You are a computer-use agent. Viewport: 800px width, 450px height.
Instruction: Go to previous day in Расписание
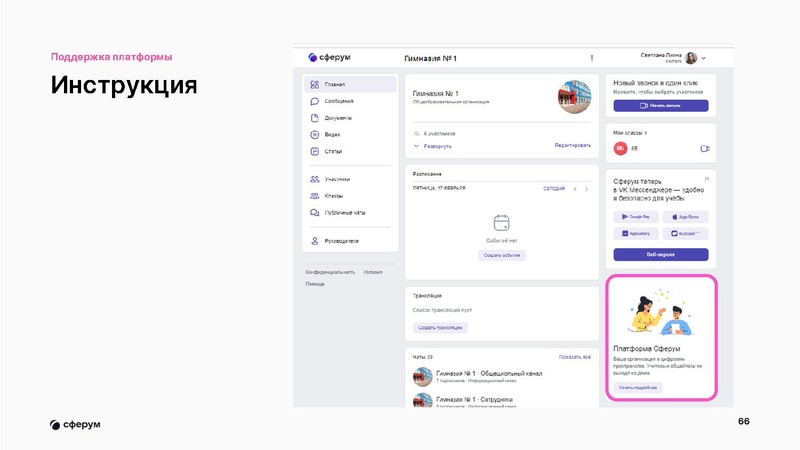pyautogui.click(x=574, y=188)
